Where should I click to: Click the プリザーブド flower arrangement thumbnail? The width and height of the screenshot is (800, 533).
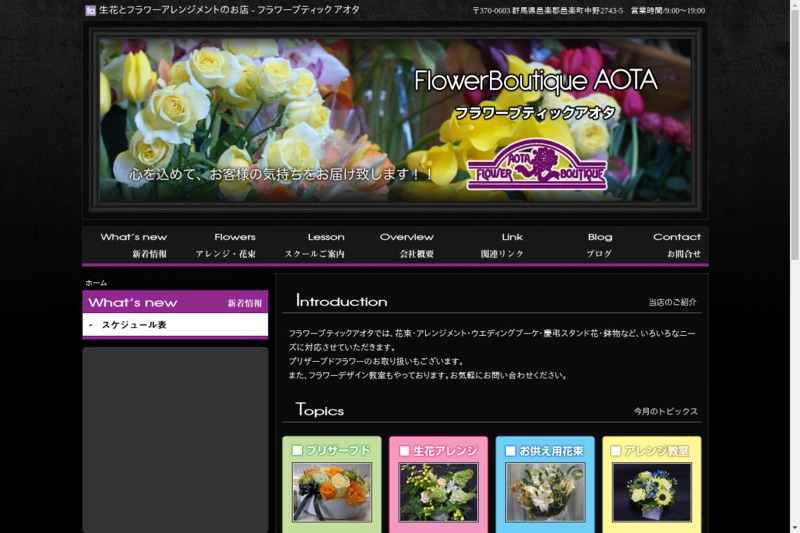(x=332, y=492)
